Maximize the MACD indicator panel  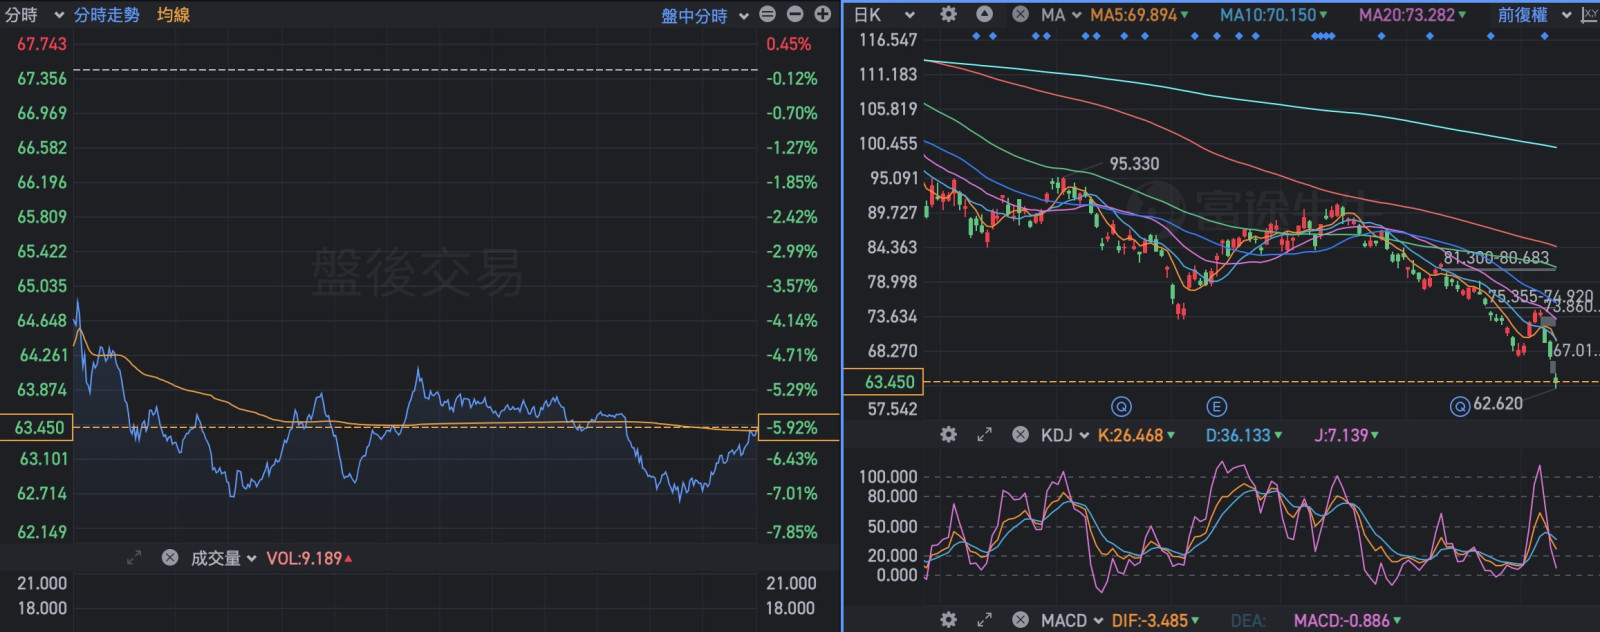tap(984, 620)
